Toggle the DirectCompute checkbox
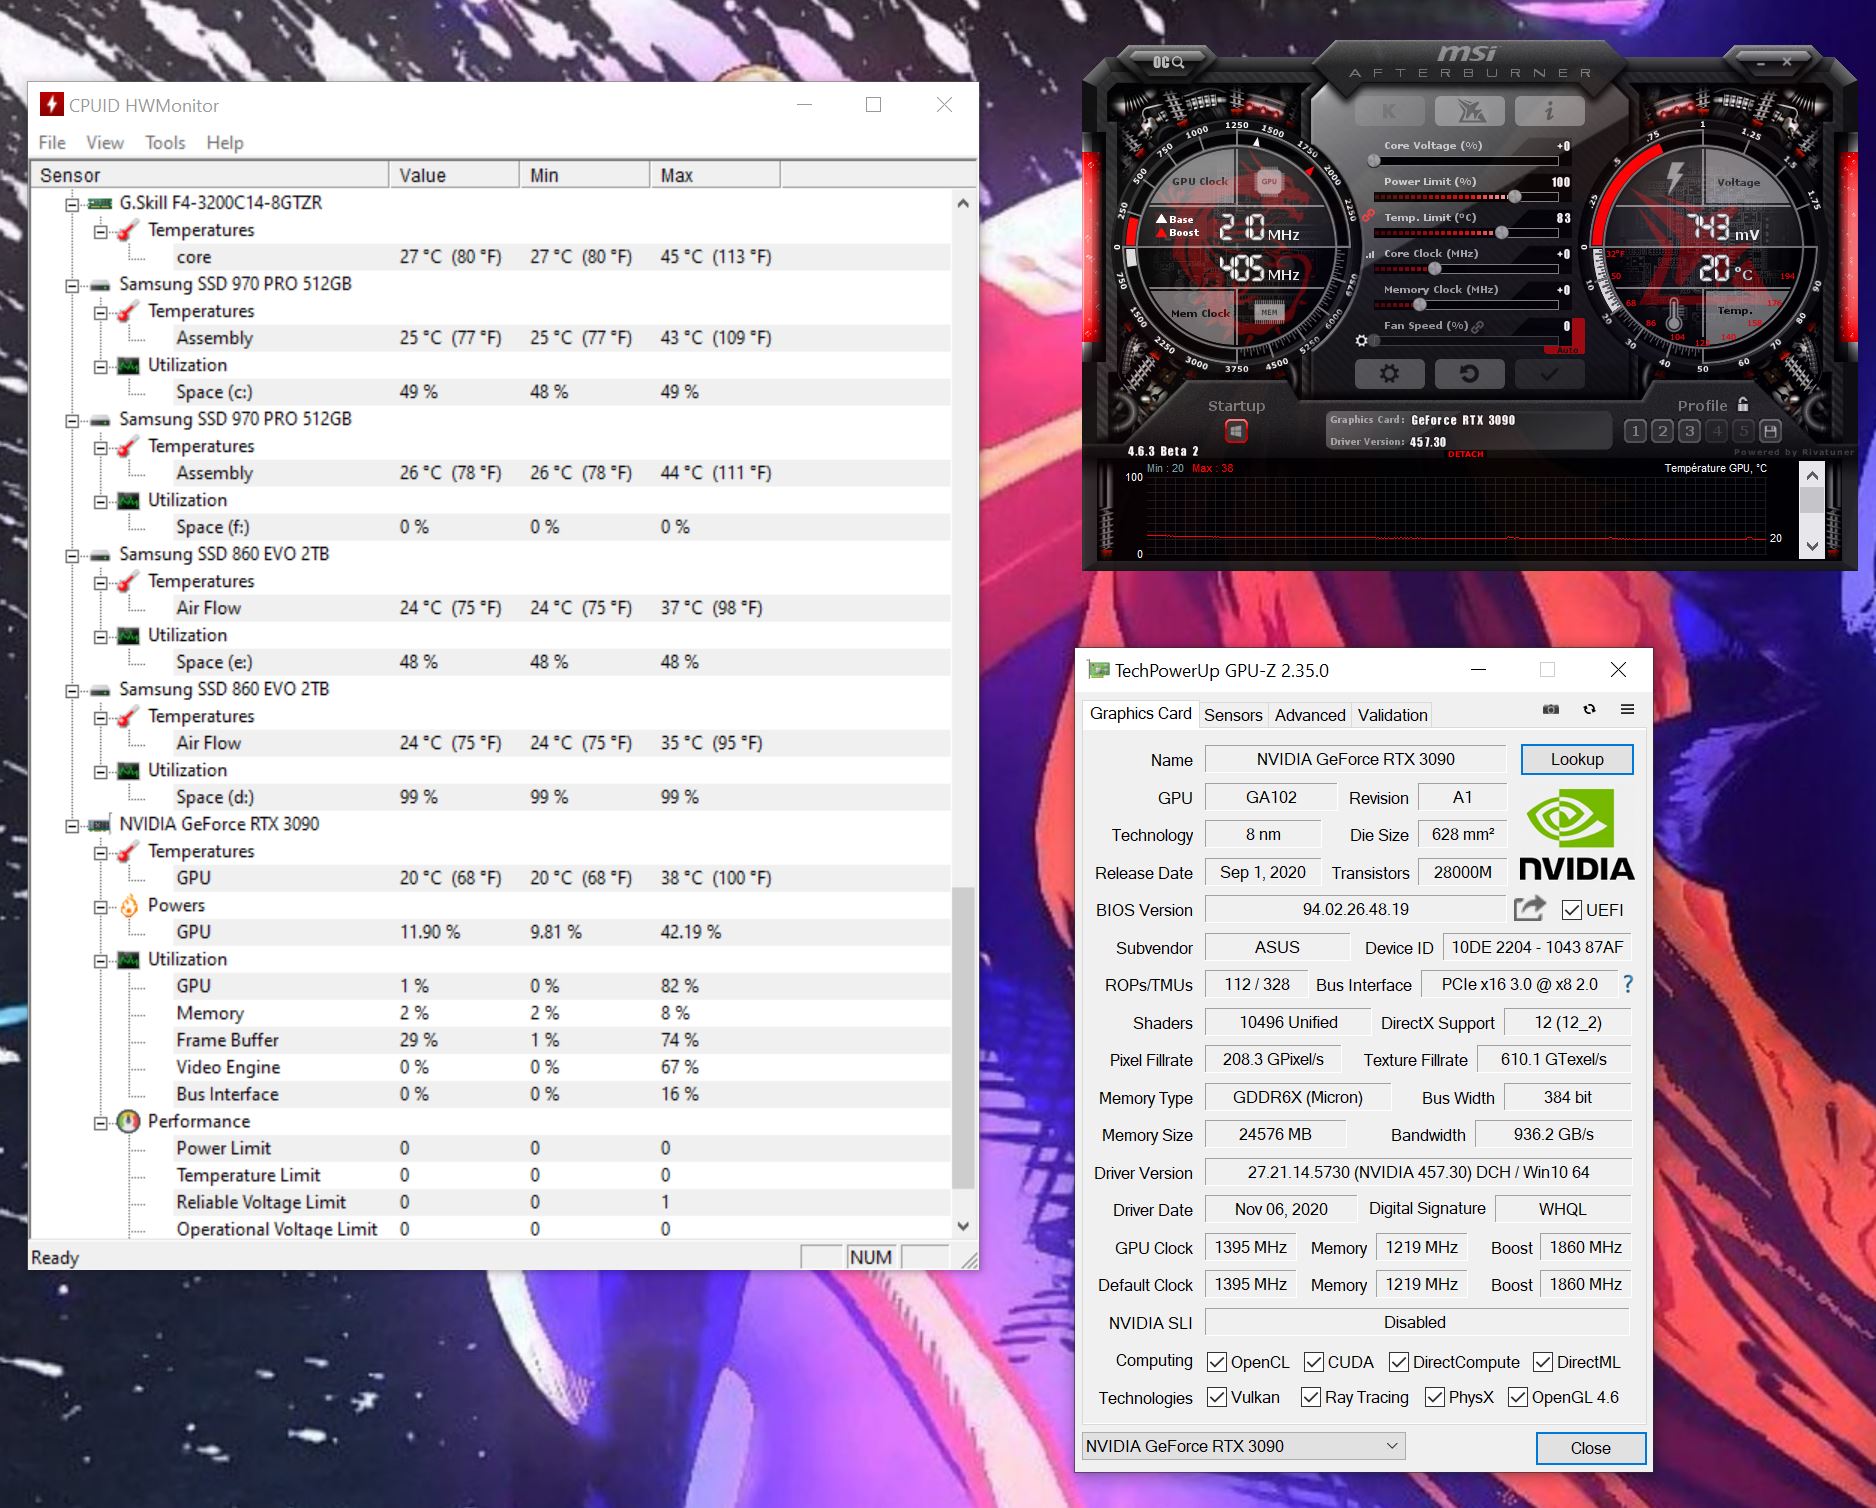1876x1508 pixels. (x=1399, y=1362)
